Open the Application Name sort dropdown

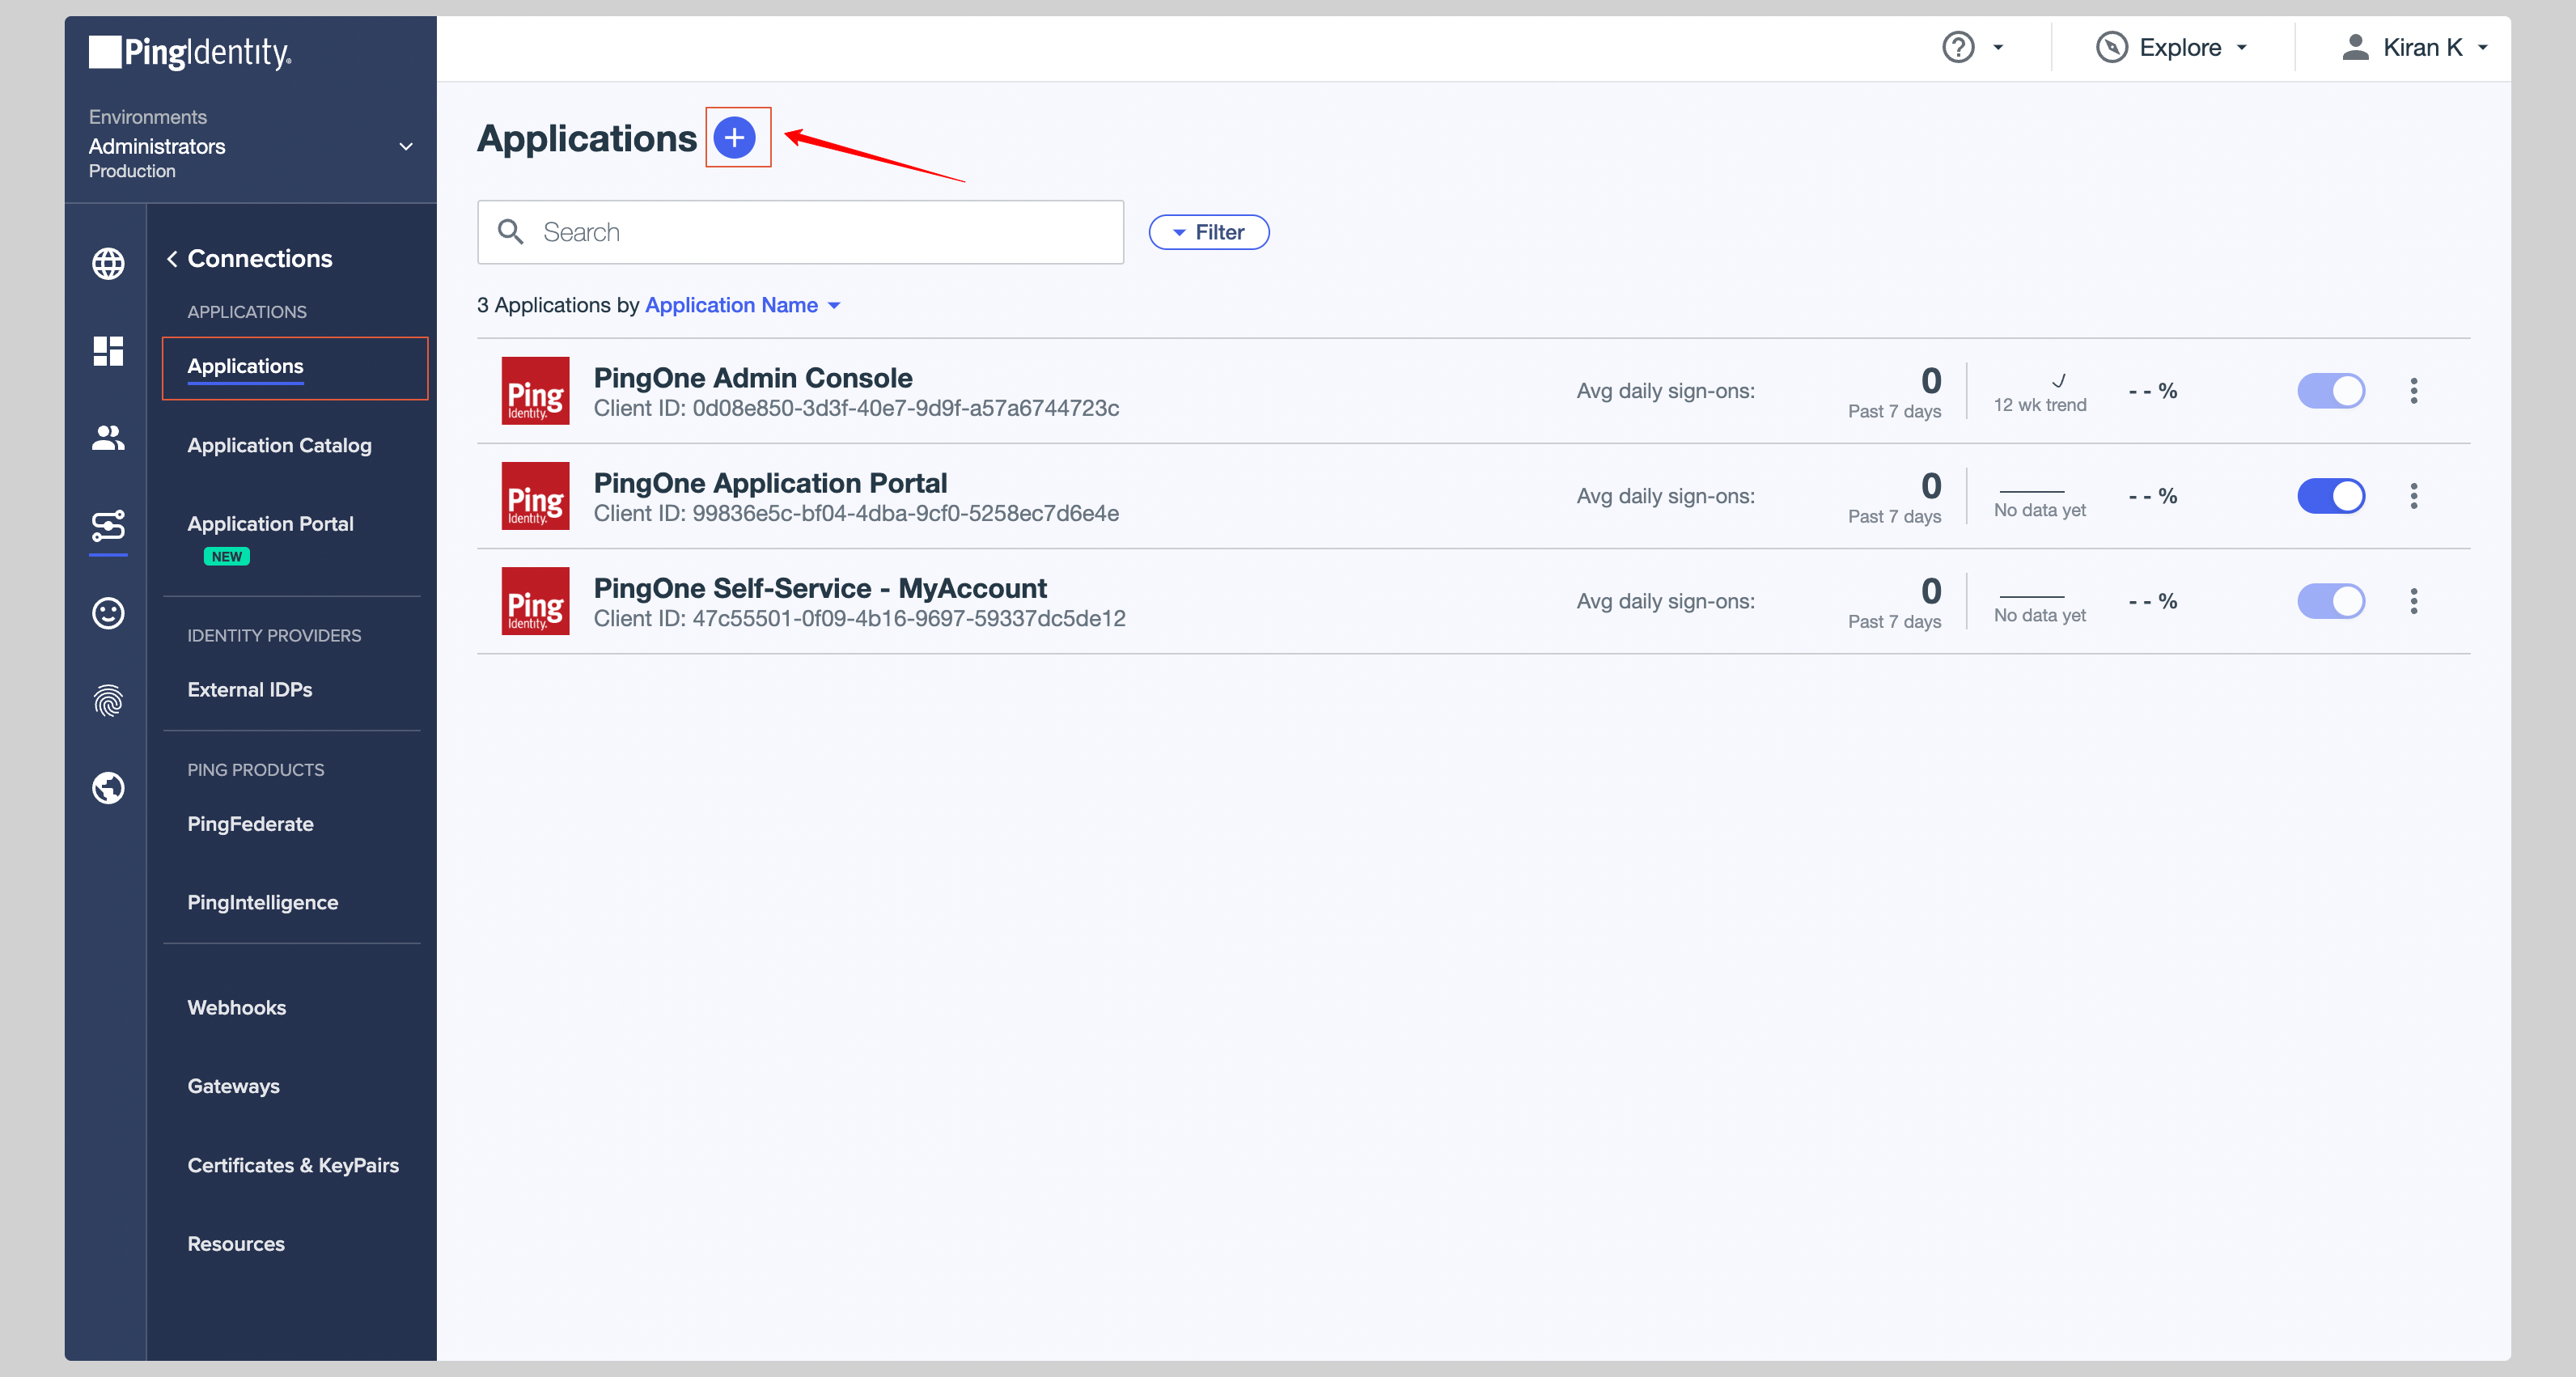741,305
